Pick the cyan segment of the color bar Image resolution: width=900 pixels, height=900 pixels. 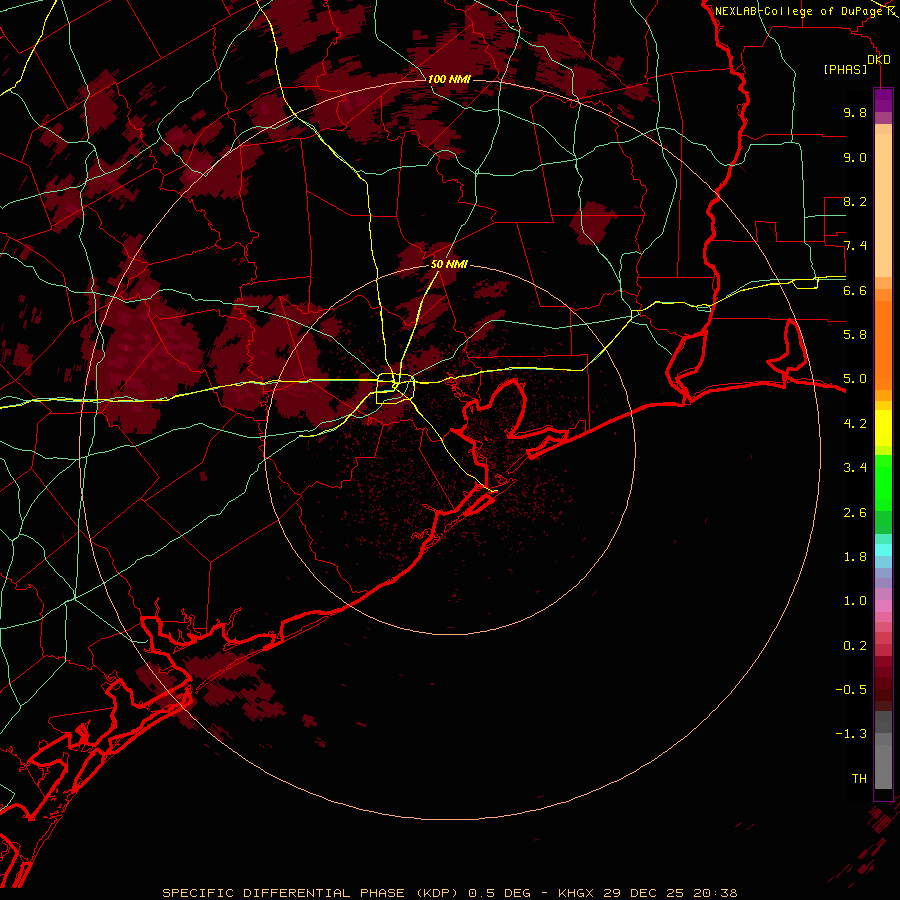(x=883, y=550)
